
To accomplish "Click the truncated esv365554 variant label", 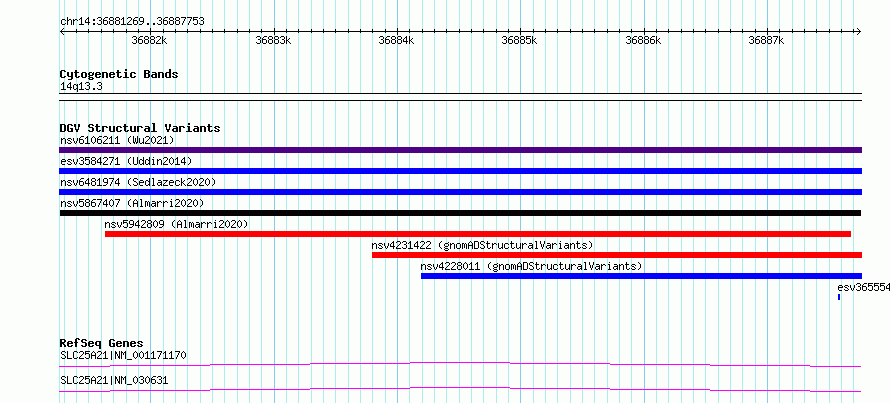I will click(863, 287).
